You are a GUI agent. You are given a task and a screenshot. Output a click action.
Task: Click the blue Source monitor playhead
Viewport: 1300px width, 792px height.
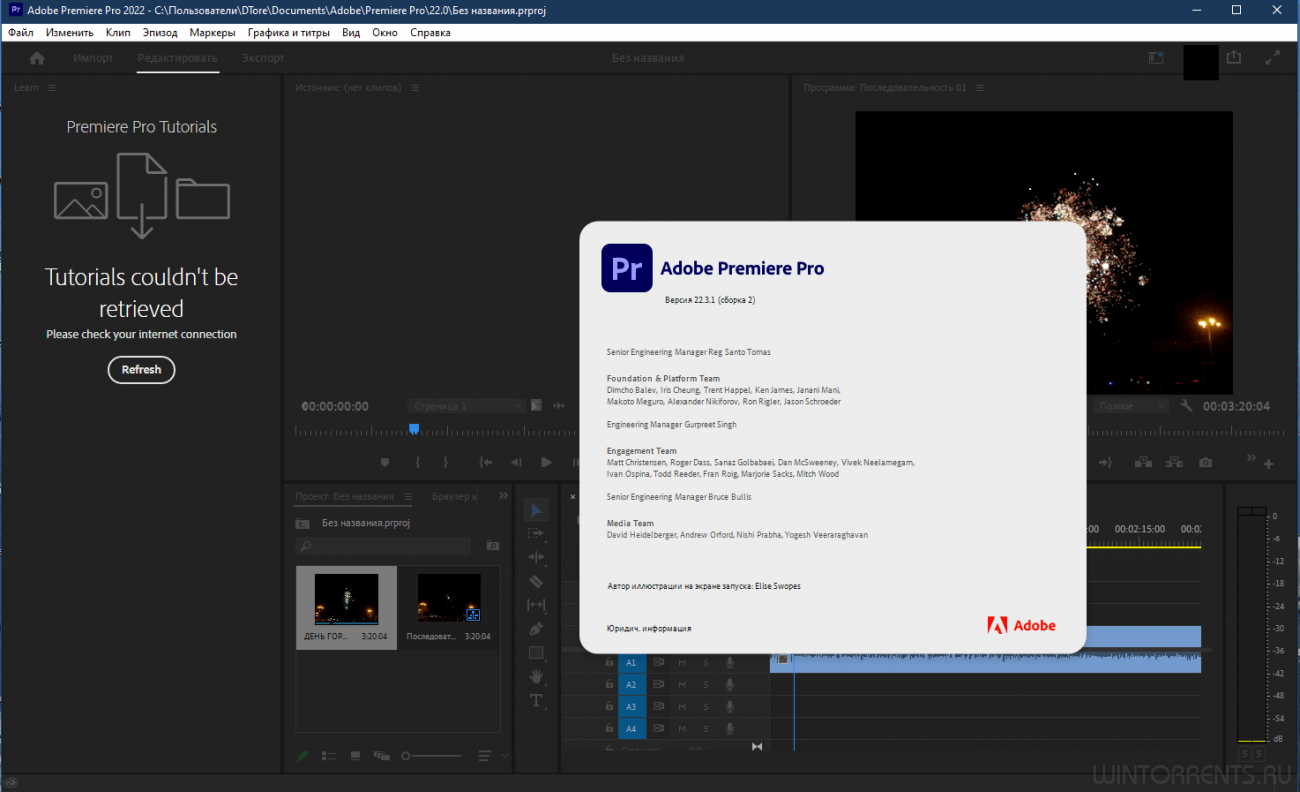(413, 429)
